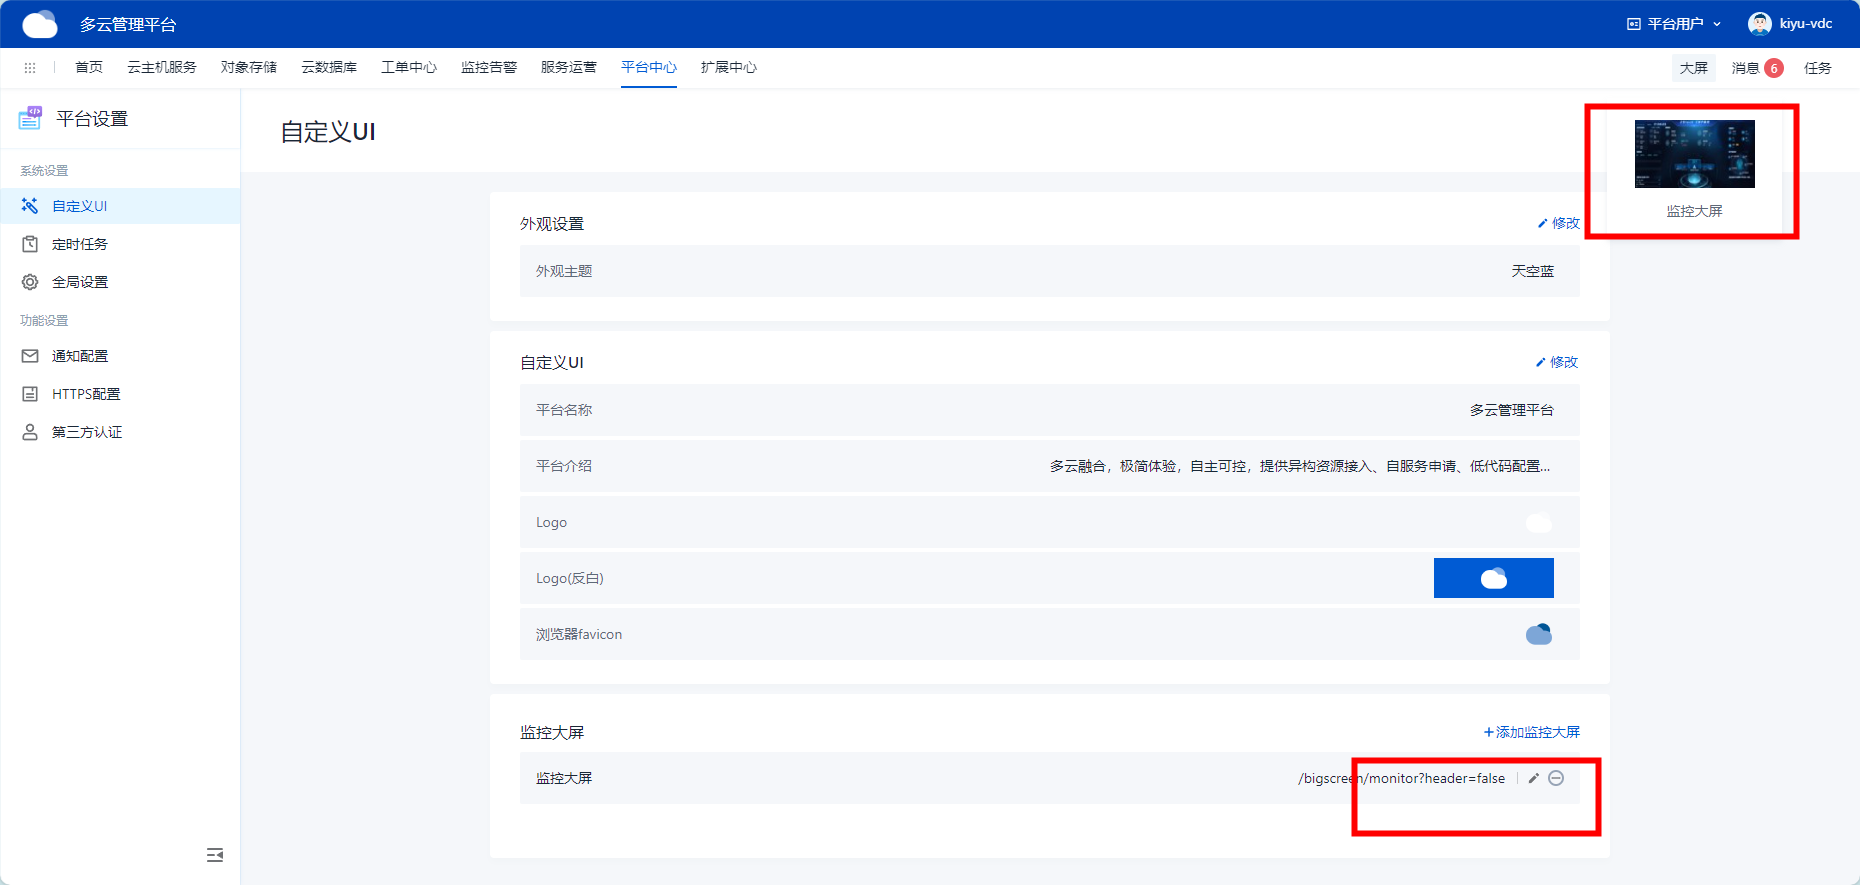
Task: Open the 监控大屏 thumbnail preview
Action: coord(1694,155)
